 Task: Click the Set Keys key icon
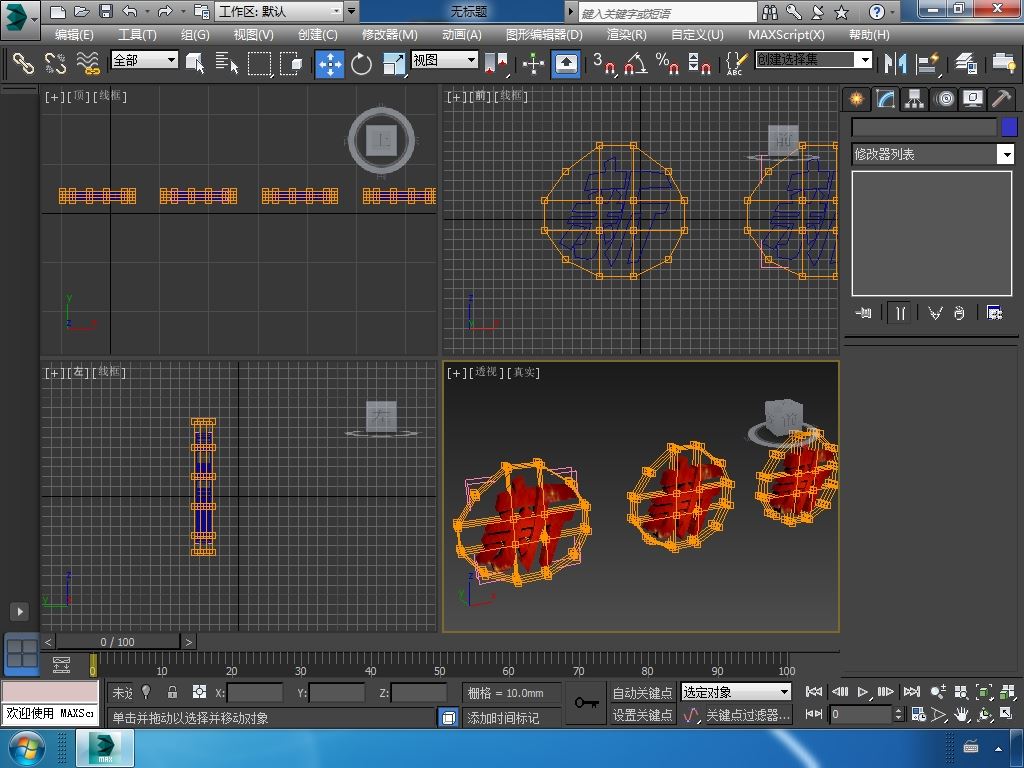(x=586, y=703)
